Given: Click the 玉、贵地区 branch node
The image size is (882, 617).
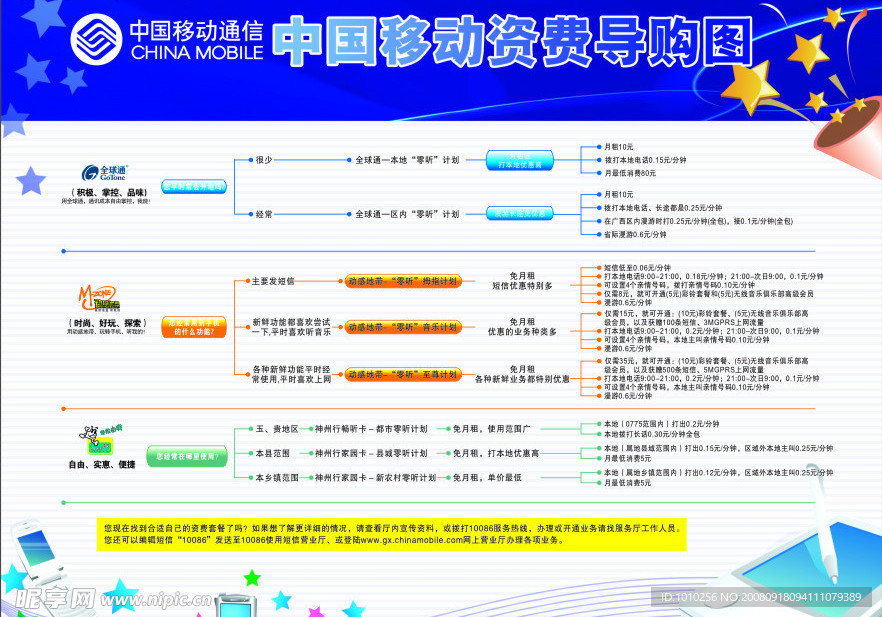Looking at the screenshot, I should (277, 429).
